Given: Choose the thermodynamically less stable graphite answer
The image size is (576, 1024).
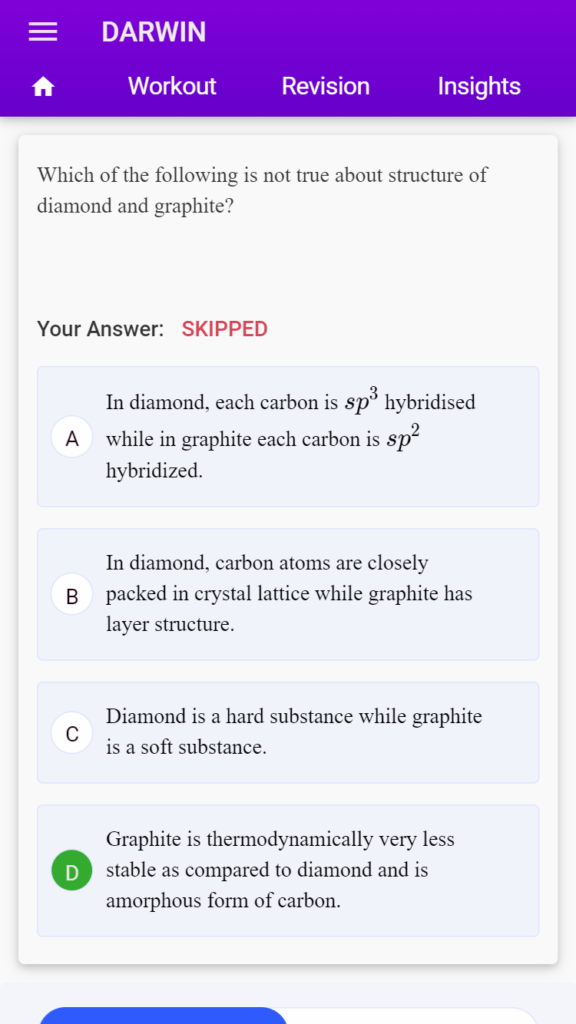Looking at the screenshot, I should point(288,871).
